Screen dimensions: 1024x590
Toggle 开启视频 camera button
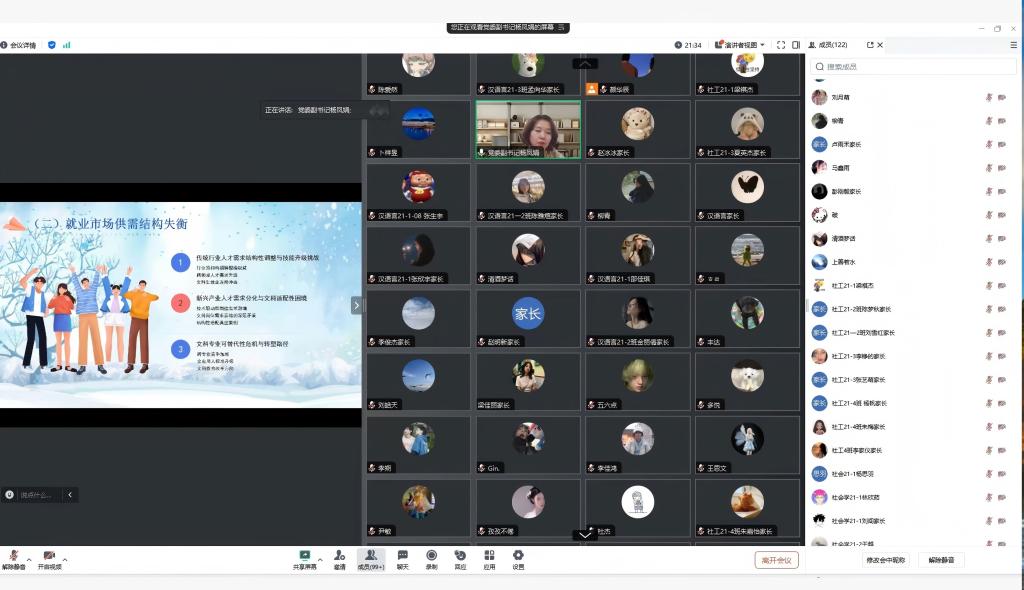(x=49, y=557)
